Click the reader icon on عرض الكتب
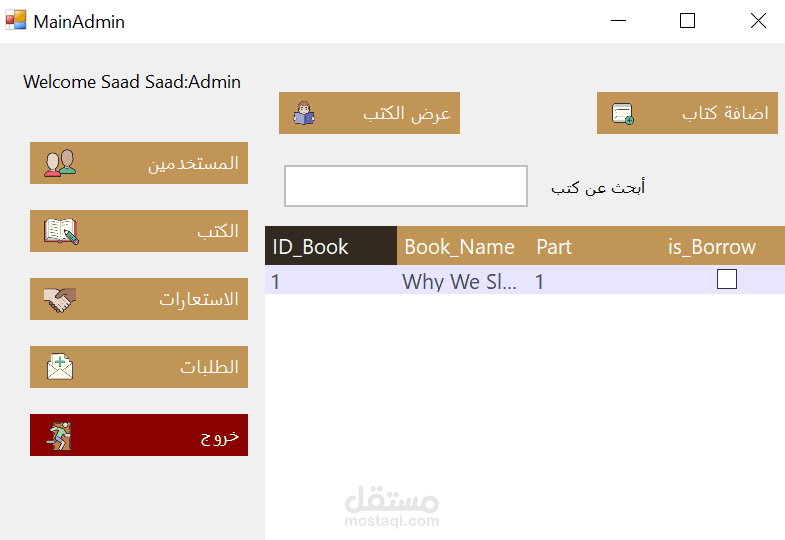The image size is (785, 540). (304, 113)
